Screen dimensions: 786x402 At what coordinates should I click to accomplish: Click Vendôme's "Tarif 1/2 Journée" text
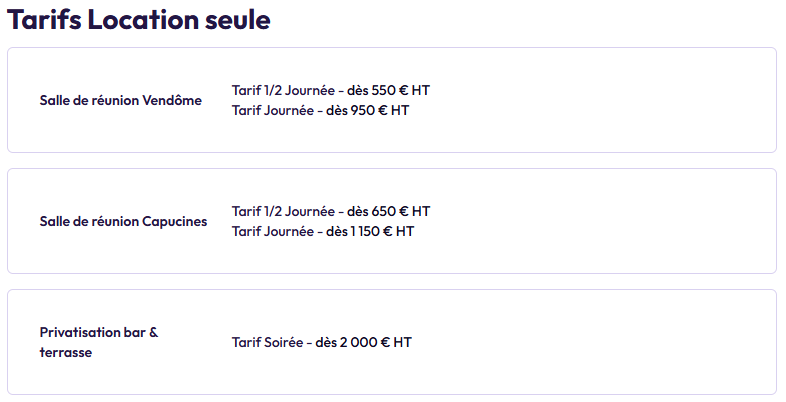(283, 90)
